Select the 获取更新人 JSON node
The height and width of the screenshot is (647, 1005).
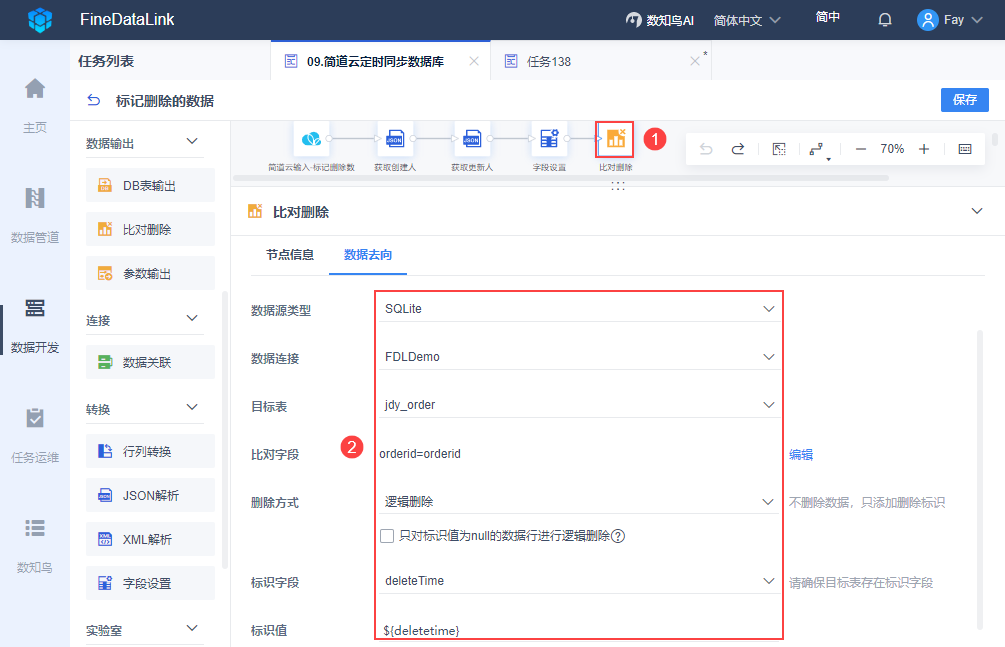coord(472,139)
